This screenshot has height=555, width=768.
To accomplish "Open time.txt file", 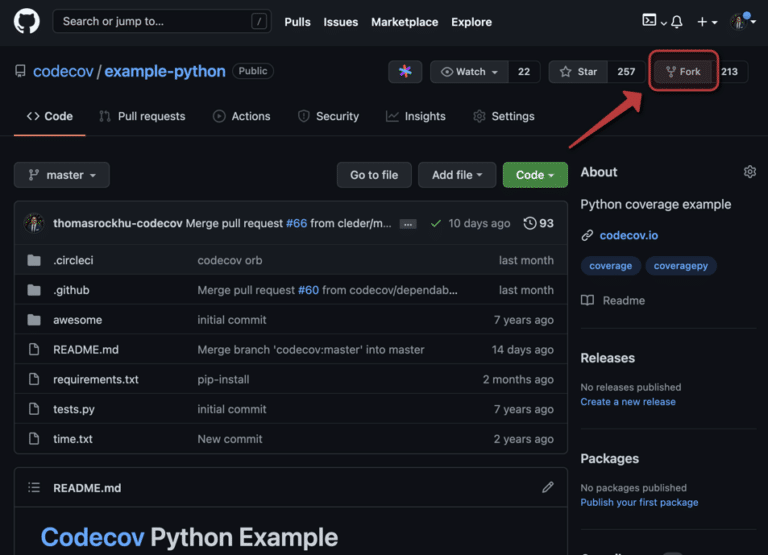I will (73, 439).
